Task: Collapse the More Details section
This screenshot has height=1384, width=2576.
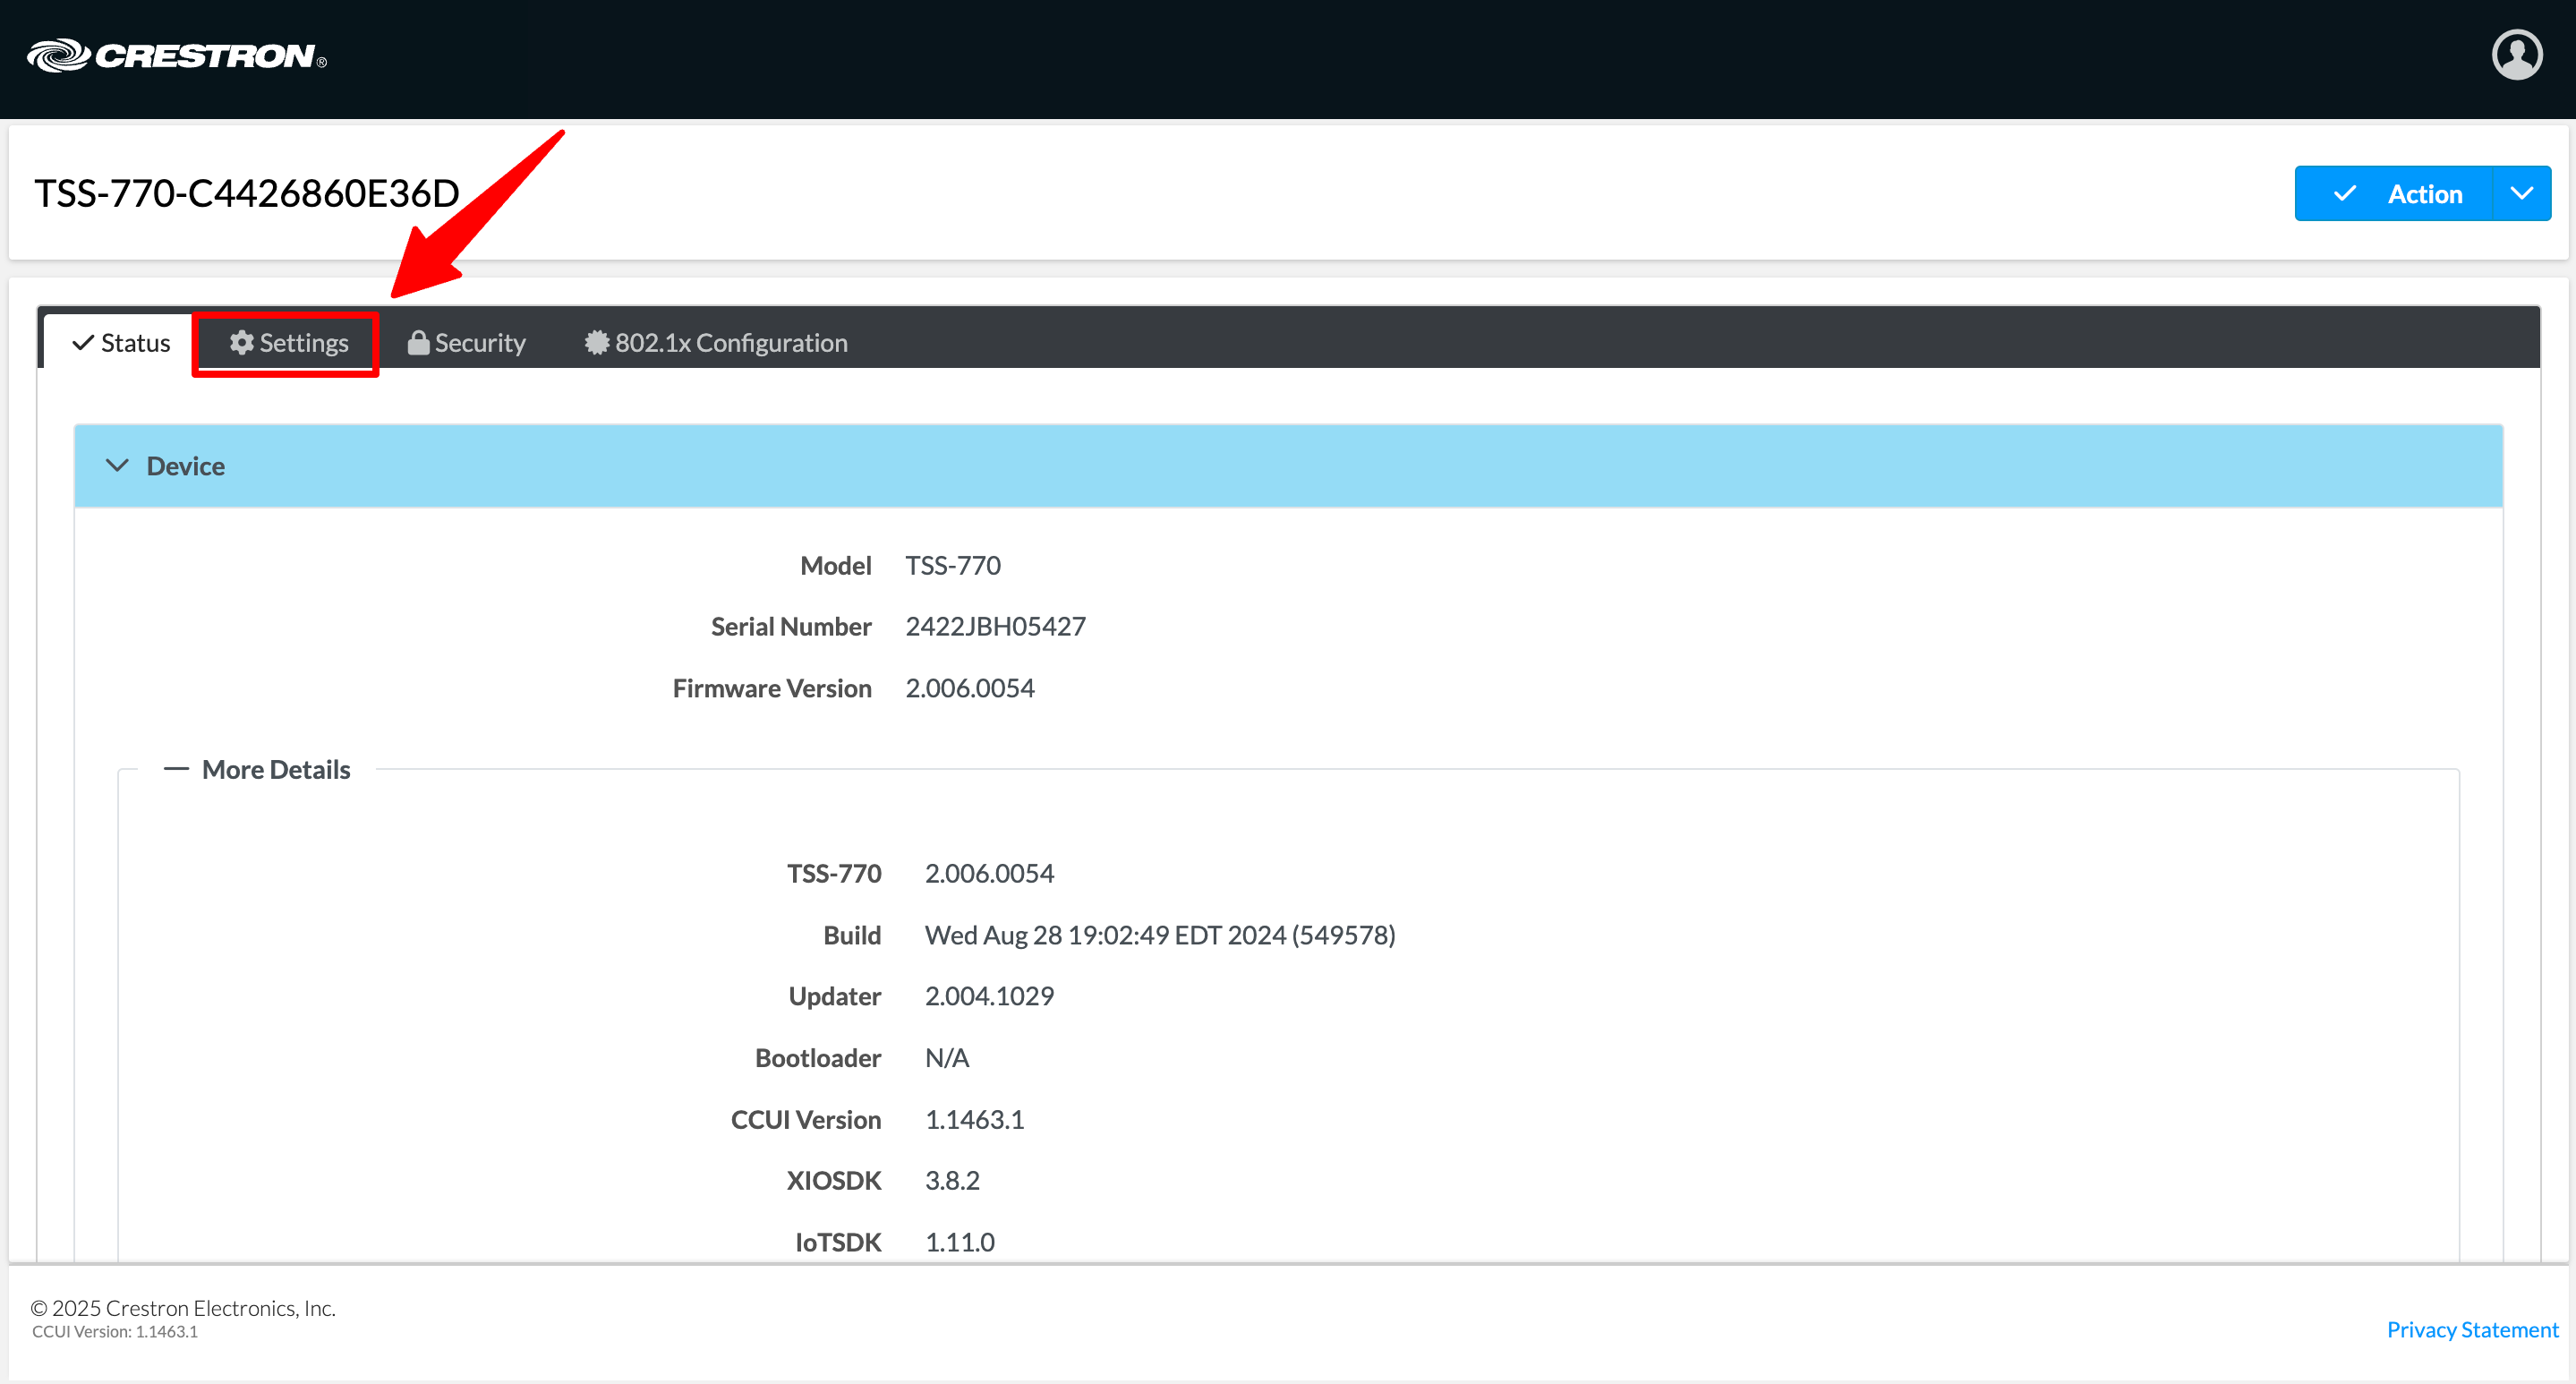Action: (x=176, y=769)
